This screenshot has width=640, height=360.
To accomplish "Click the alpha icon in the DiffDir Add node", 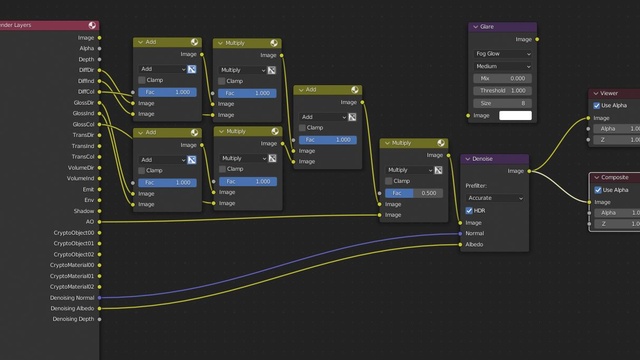I will [192, 69].
